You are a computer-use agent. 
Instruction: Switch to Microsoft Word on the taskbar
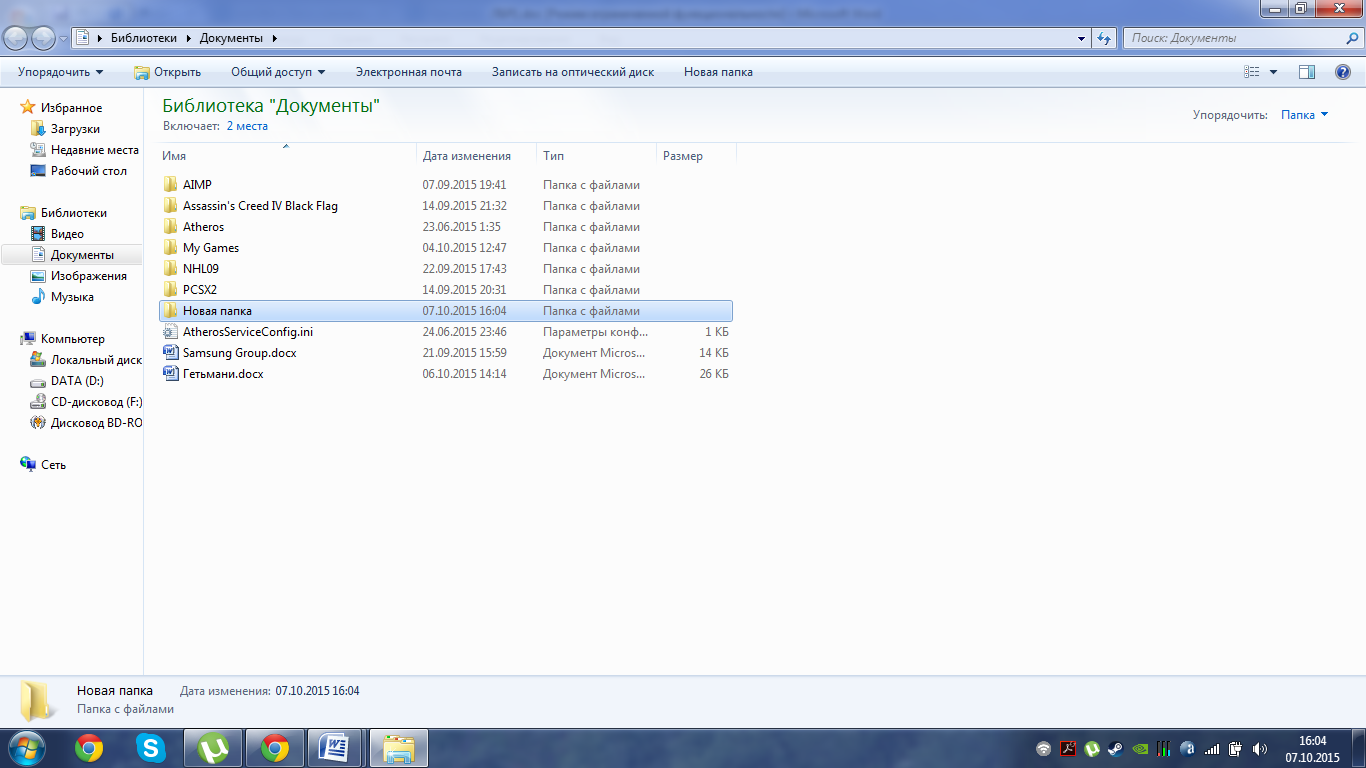tap(335, 748)
